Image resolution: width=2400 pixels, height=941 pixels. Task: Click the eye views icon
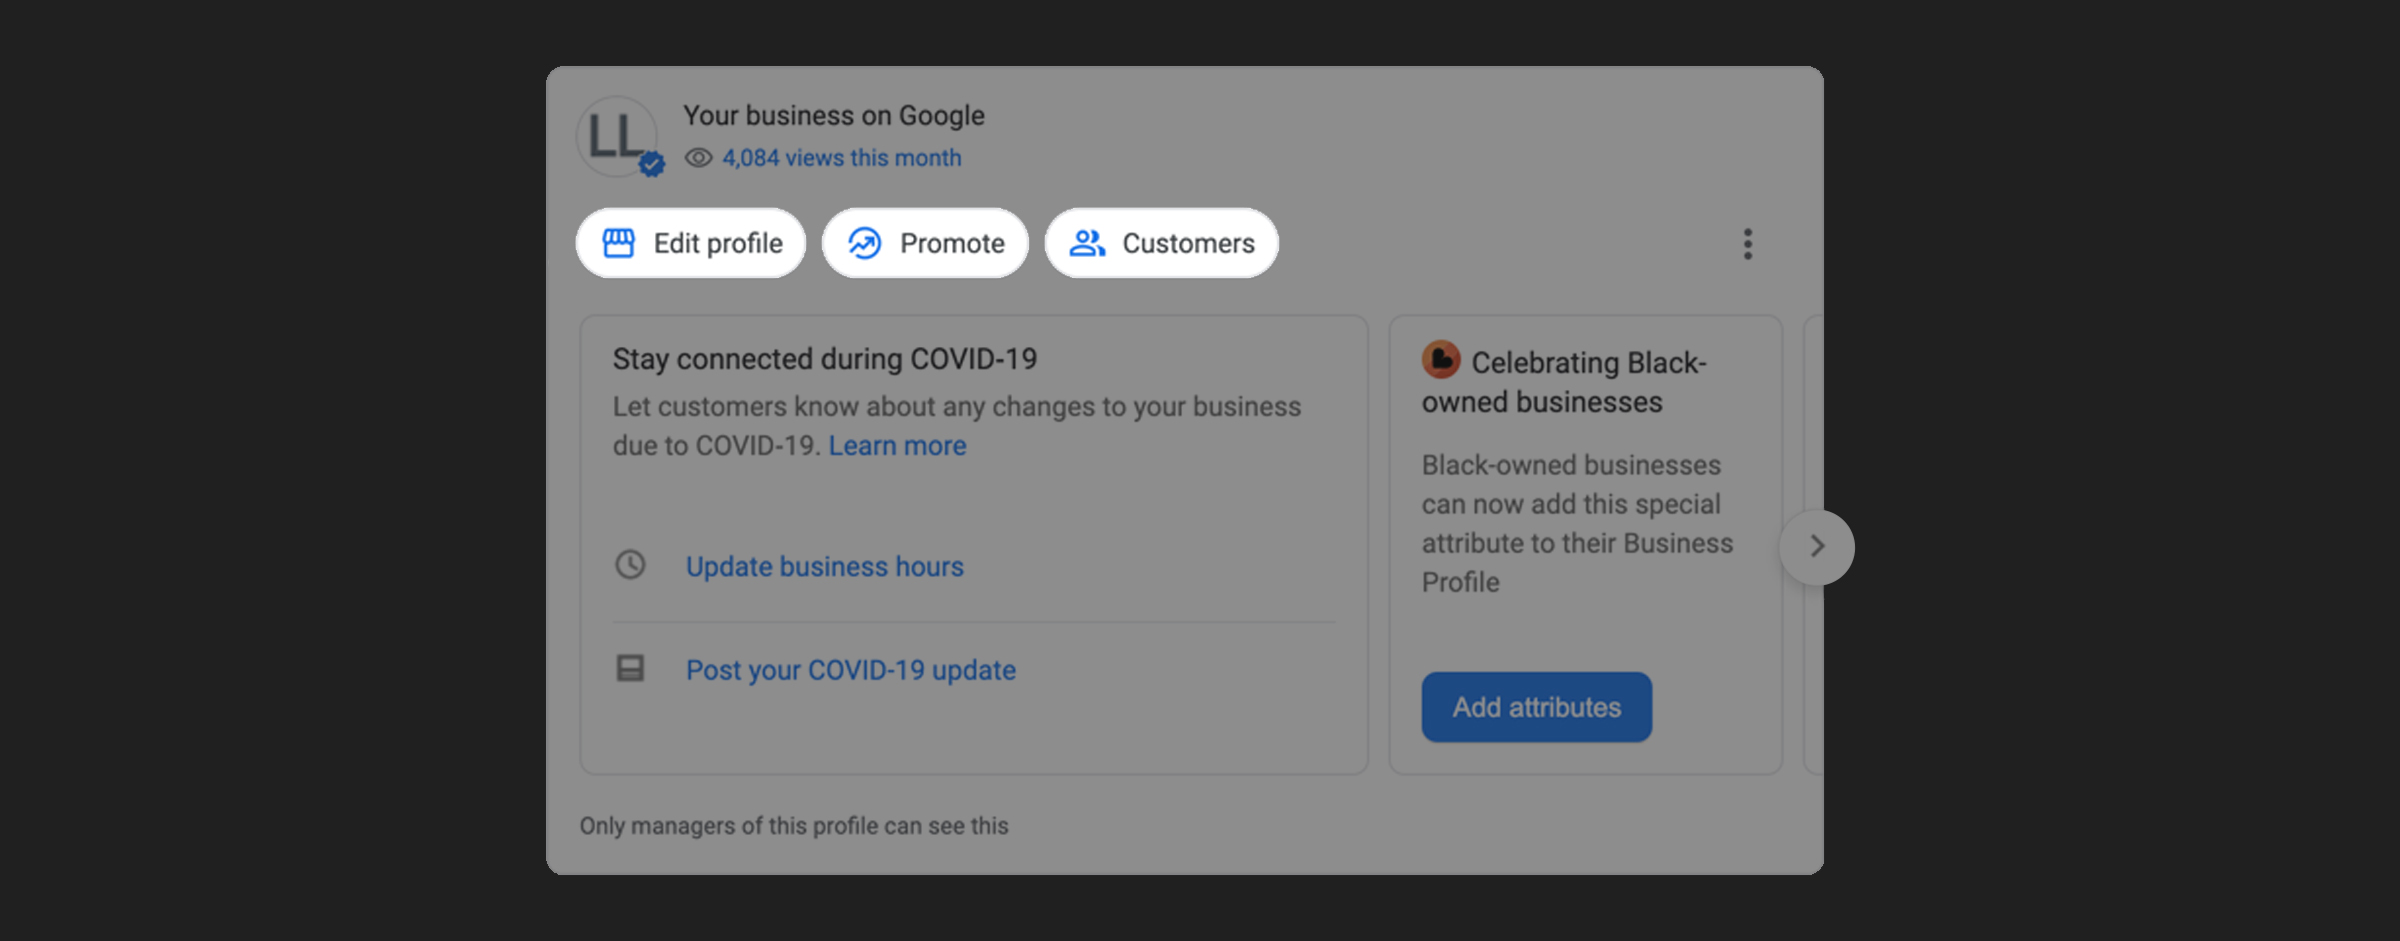click(698, 158)
